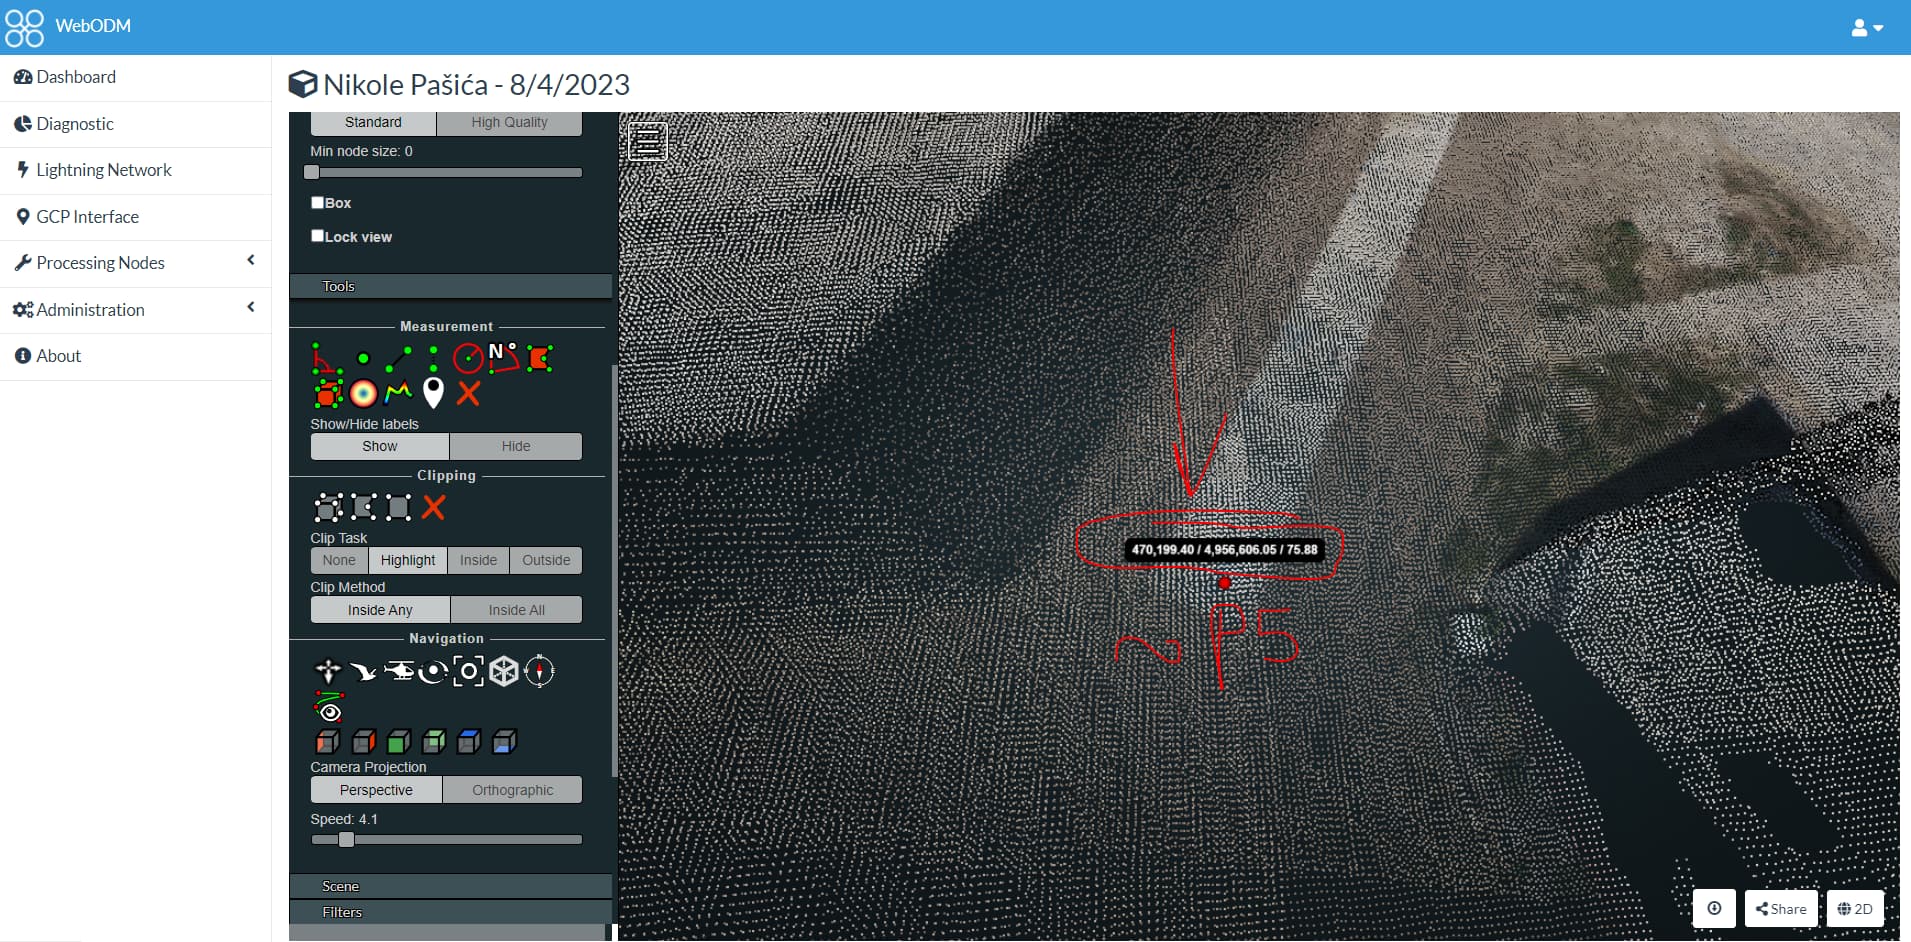Place an Annotation marker

pos(433,393)
